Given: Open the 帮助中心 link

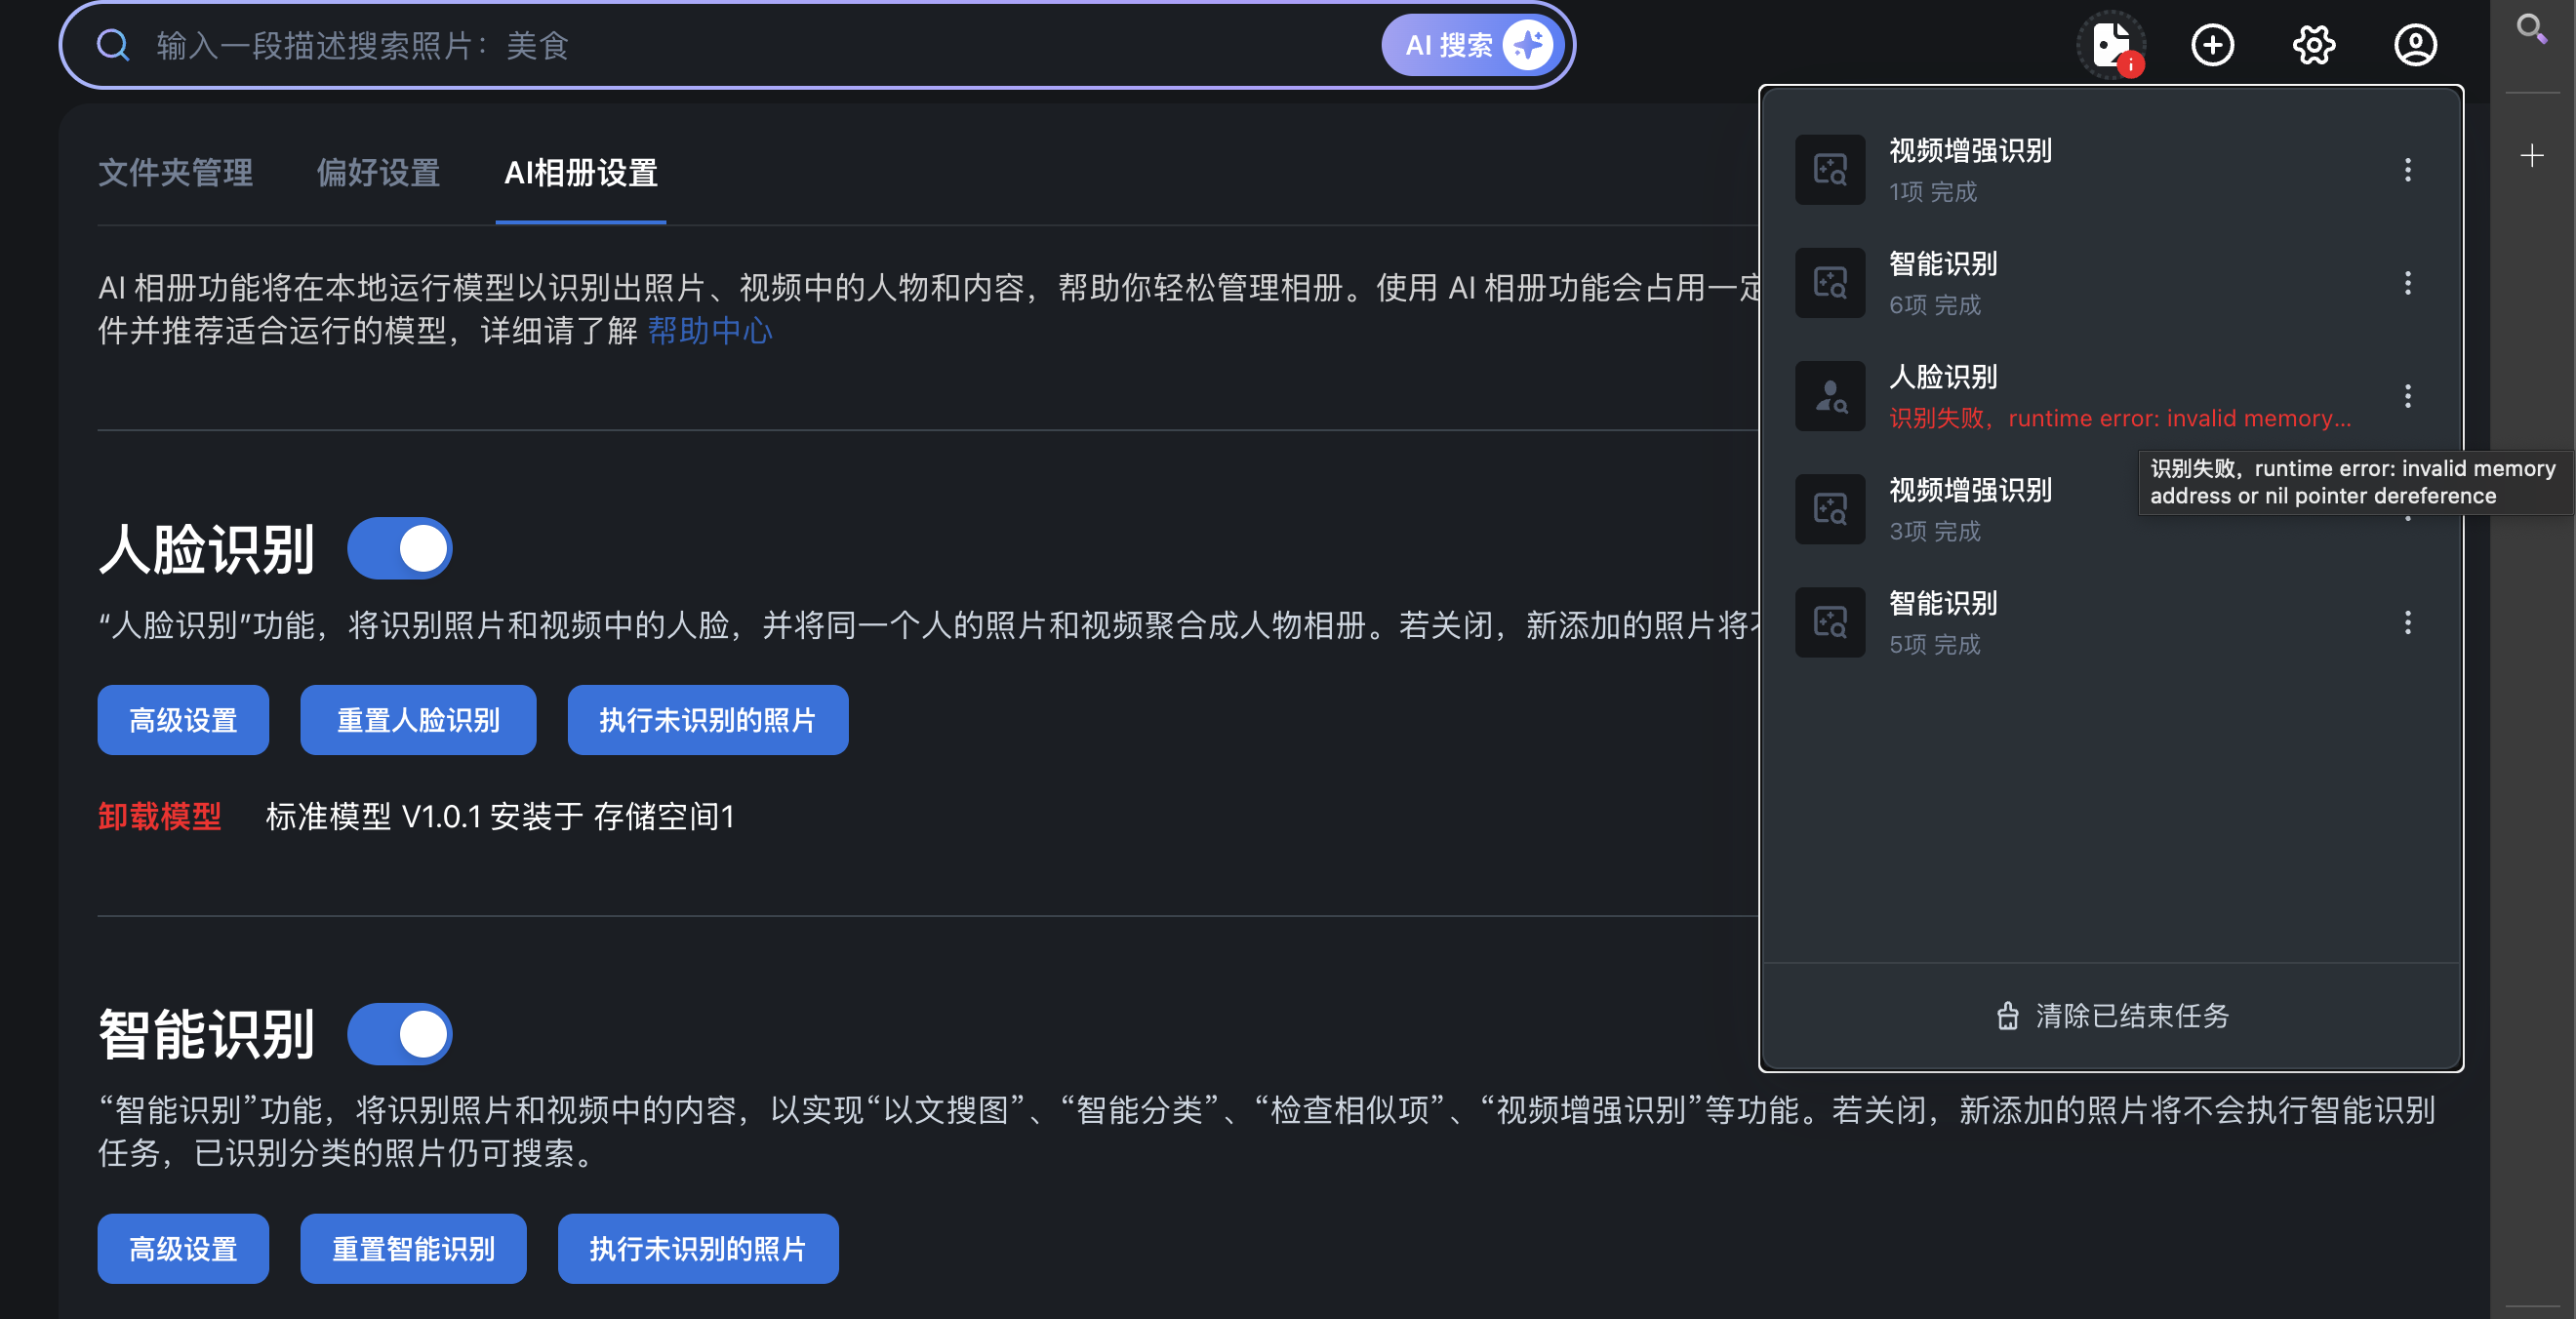Looking at the screenshot, I should [x=710, y=331].
